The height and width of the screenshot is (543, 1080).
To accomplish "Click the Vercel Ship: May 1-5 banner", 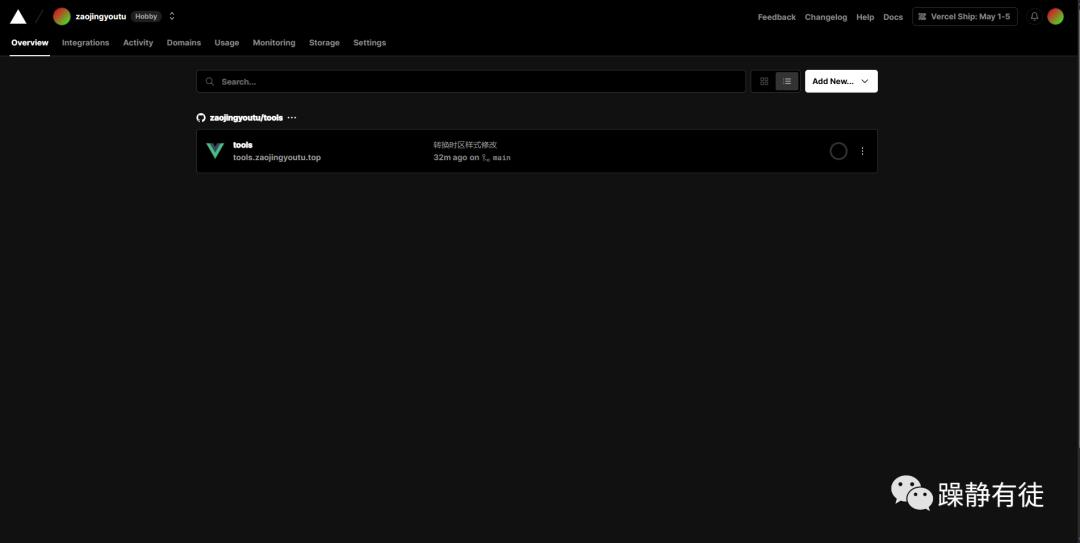I will pos(964,17).
